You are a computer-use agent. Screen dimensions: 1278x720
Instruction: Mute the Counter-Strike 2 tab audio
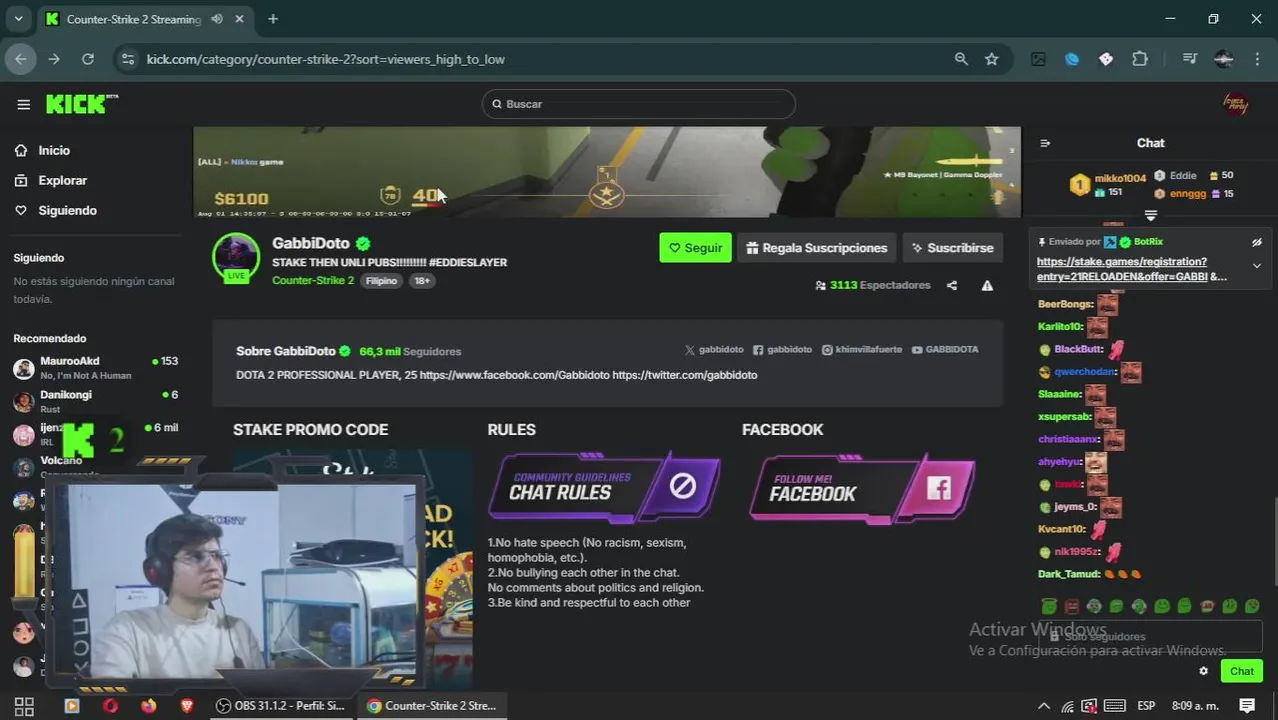[x=217, y=19]
